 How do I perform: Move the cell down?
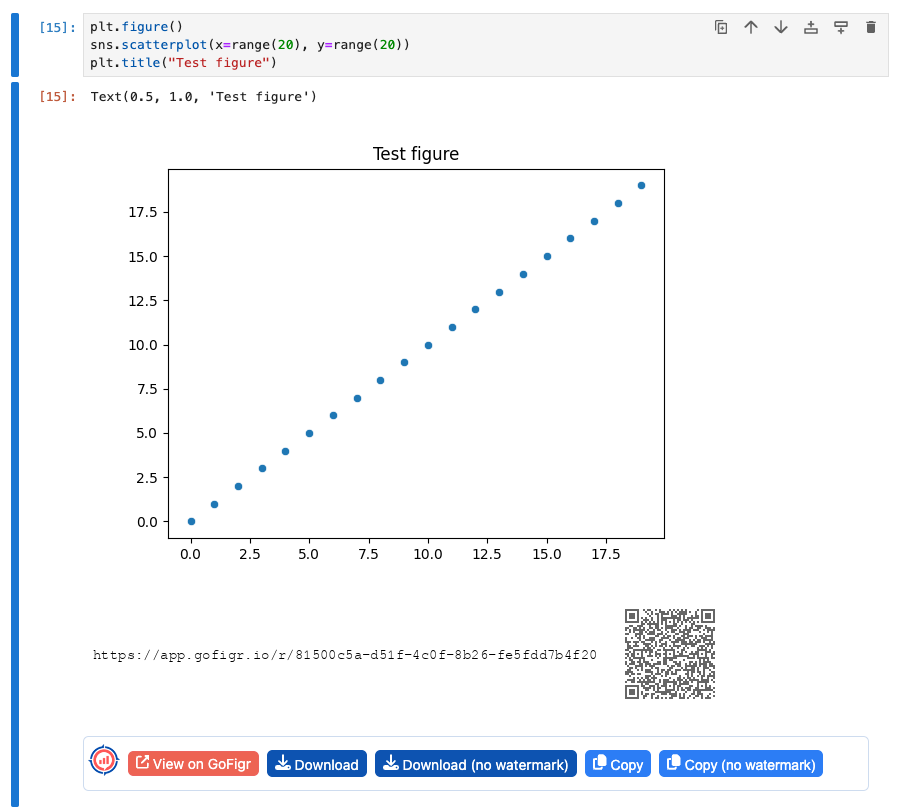tap(781, 27)
